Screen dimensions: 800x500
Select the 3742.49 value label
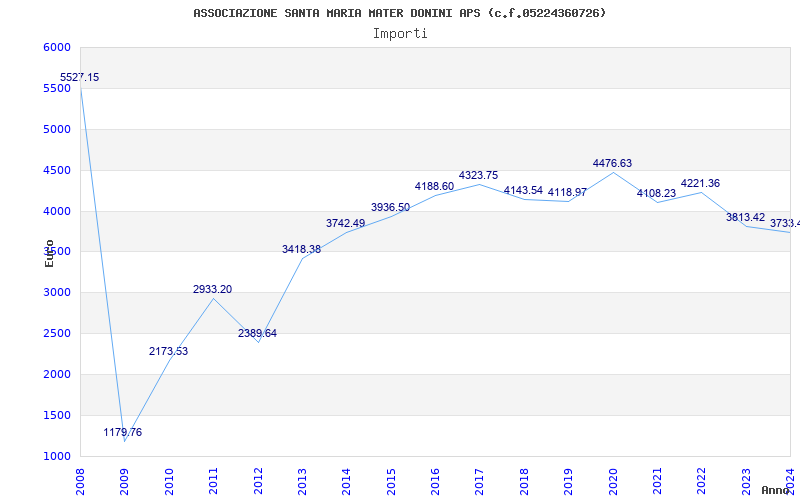(x=345, y=223)
